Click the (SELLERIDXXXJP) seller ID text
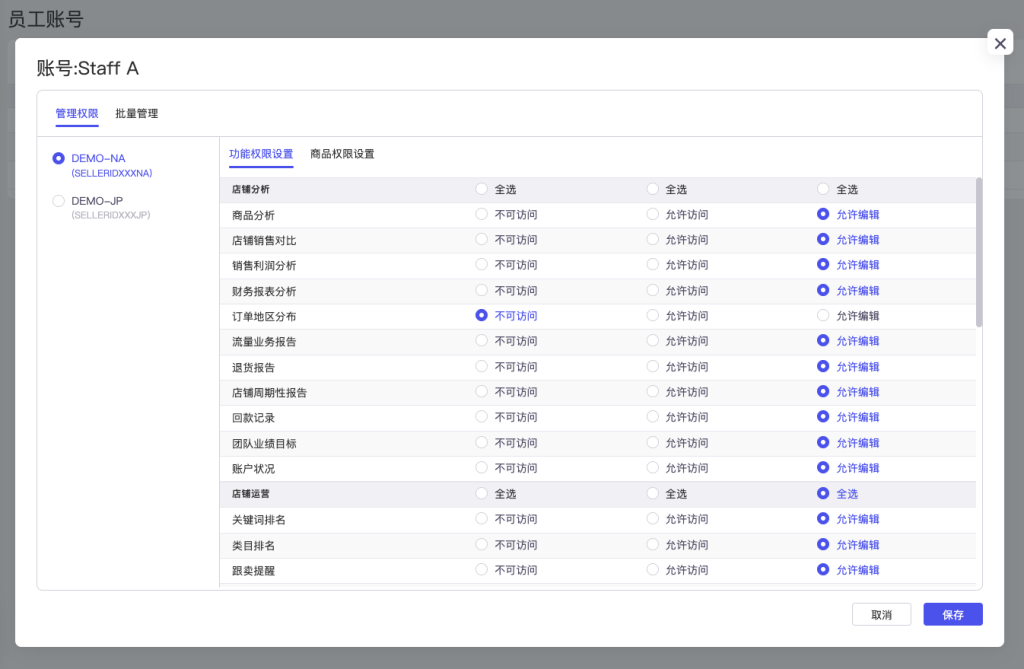This screenshot has width=1024, height=669. [x=111, y=215]
